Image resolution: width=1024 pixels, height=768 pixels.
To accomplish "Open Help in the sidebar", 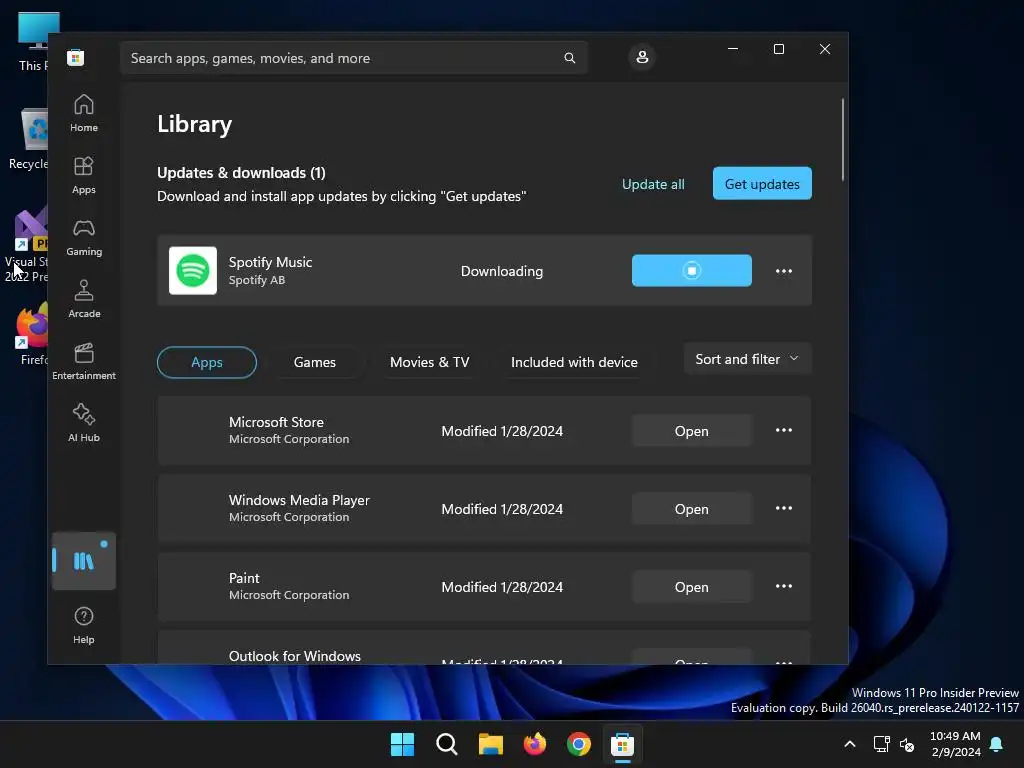I will (84, 625).
